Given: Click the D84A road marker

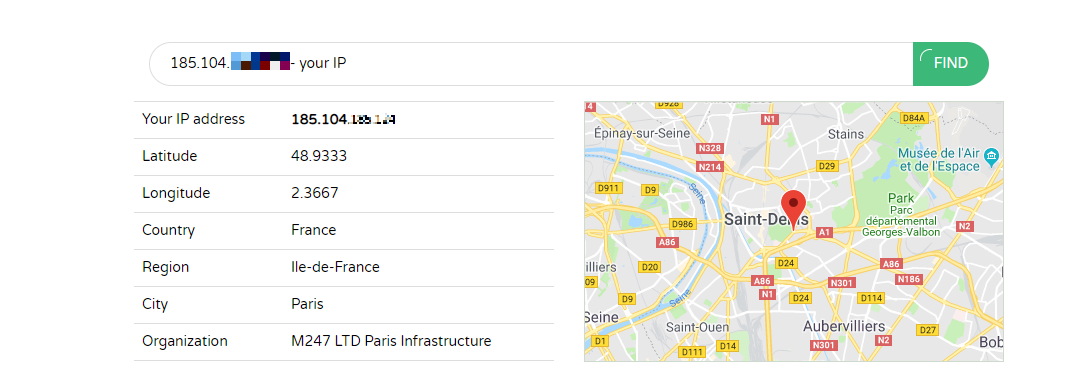Looking at the screenshot, I should 914,118.
